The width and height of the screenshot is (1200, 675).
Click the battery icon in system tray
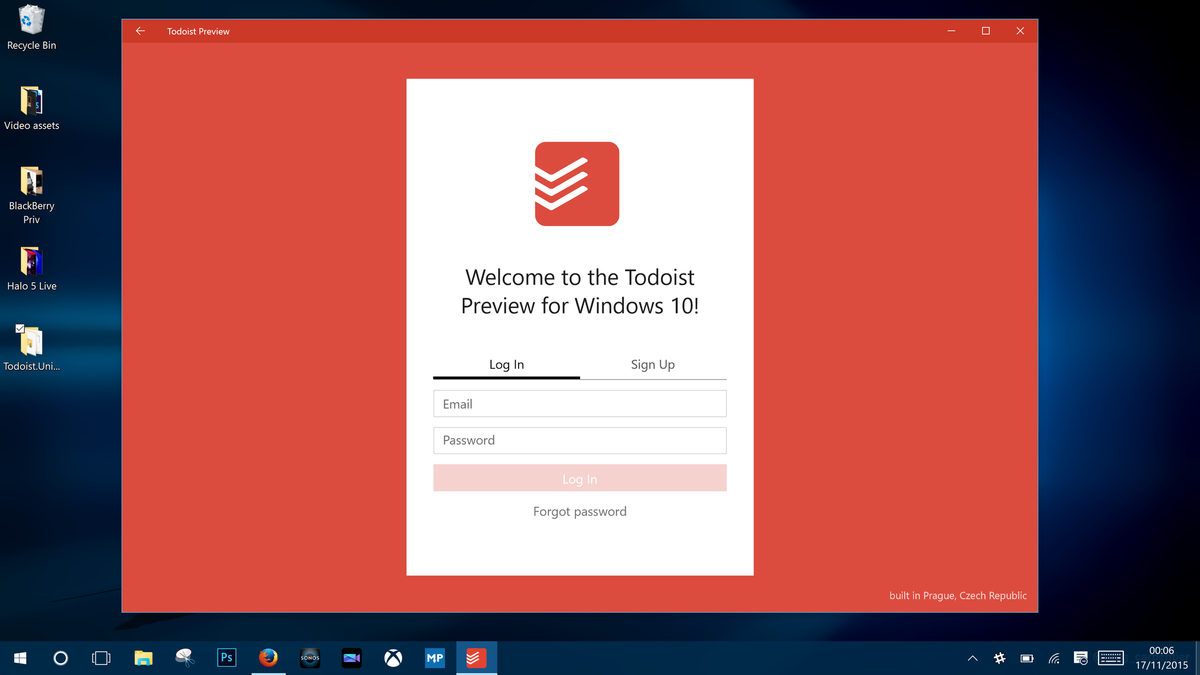click(x=1027, y=658)
